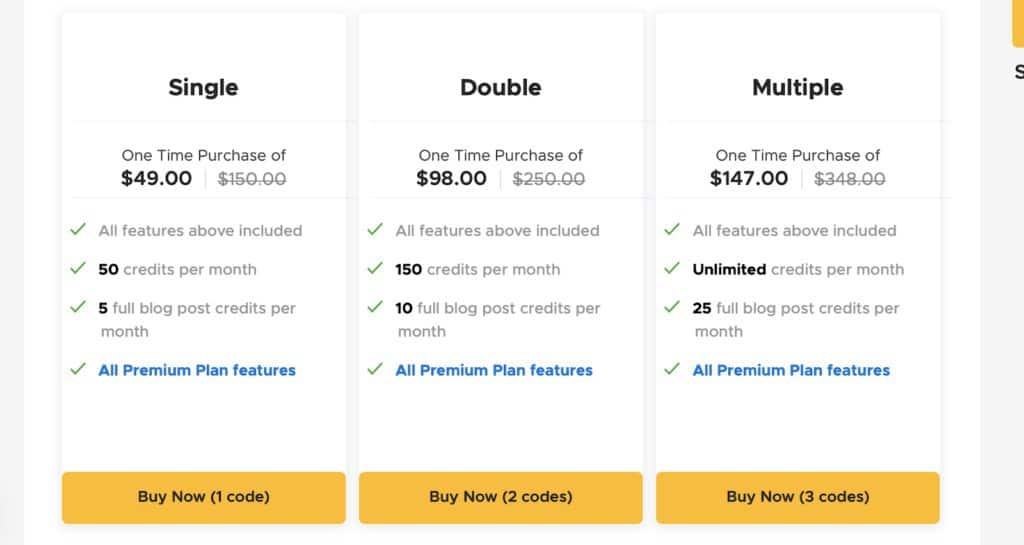Click Buy Now (1 code) button
The image size is (1024, 545).
(204, 497)
